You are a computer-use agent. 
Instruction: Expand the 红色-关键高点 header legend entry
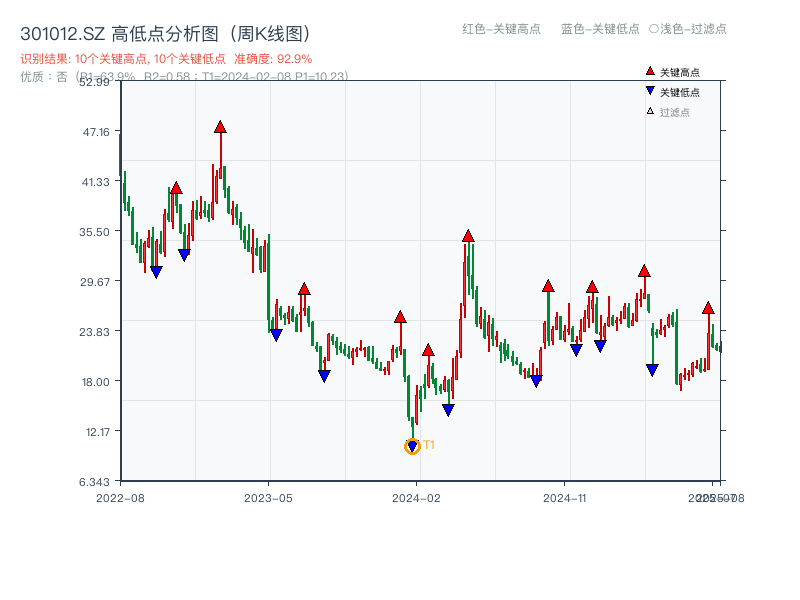500,29
